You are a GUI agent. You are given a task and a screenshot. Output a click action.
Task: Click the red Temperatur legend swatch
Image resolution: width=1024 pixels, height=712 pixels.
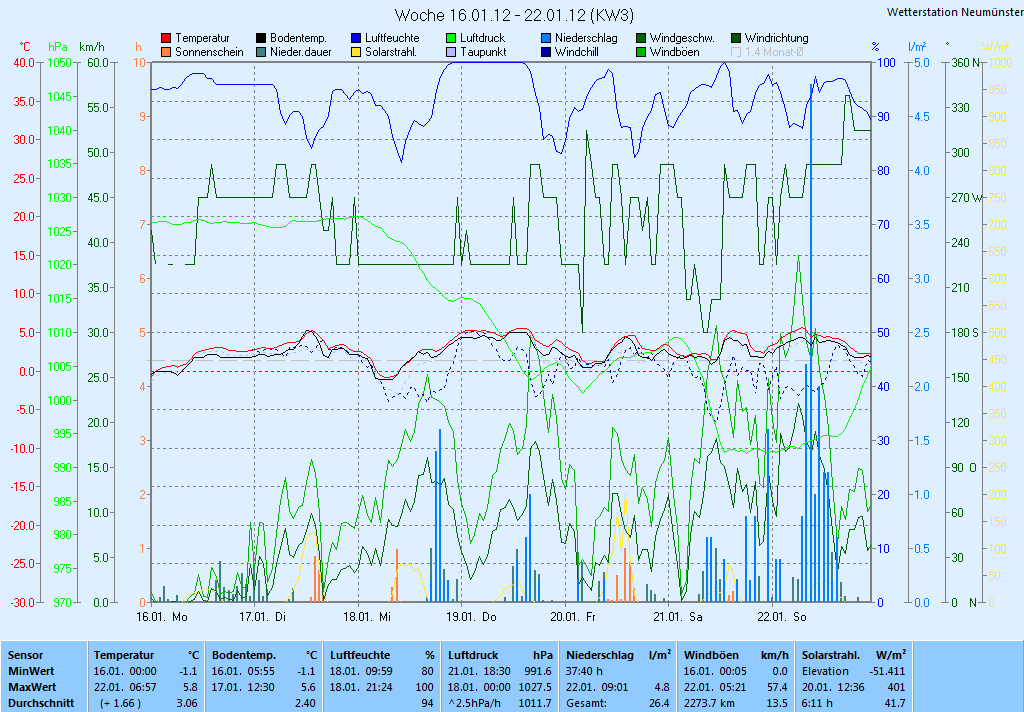(x=166, y=38)
